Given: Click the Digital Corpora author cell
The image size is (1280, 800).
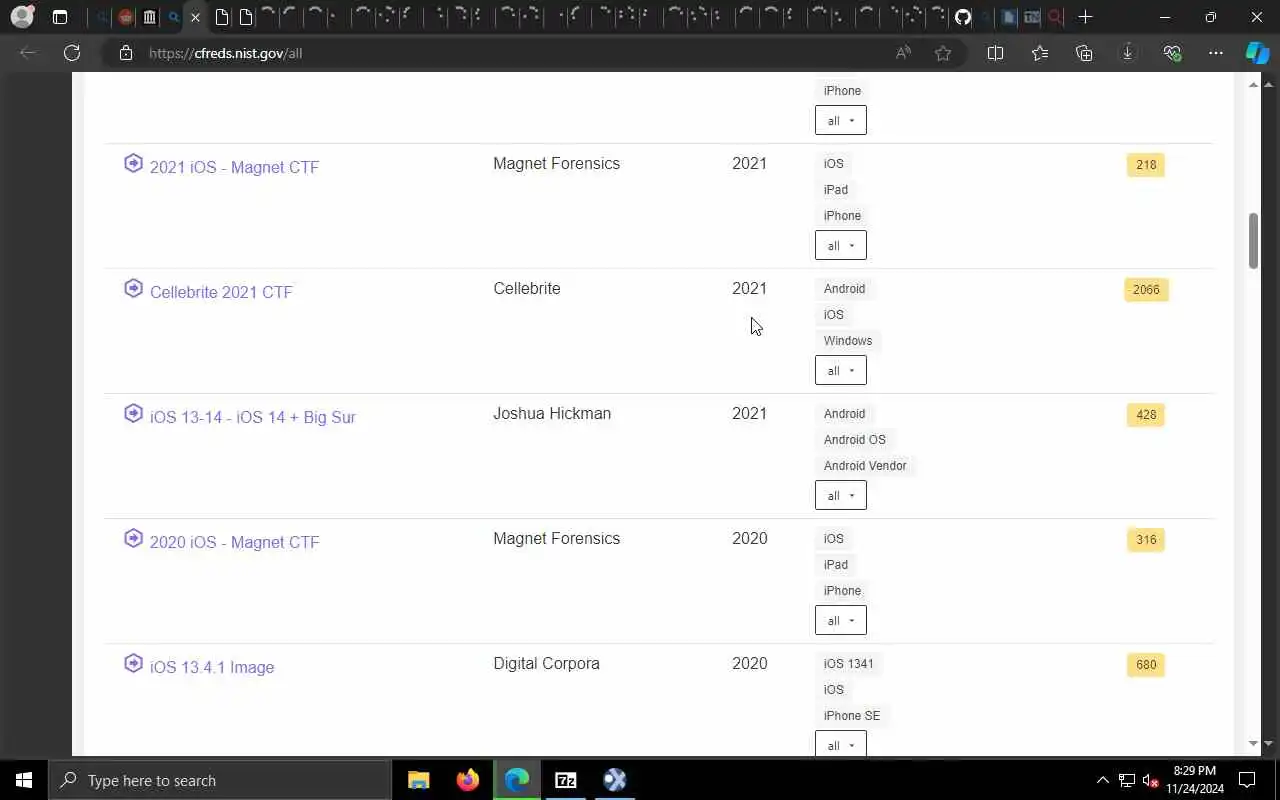Looking at the screenshot, I should click(x=546, y=663).
